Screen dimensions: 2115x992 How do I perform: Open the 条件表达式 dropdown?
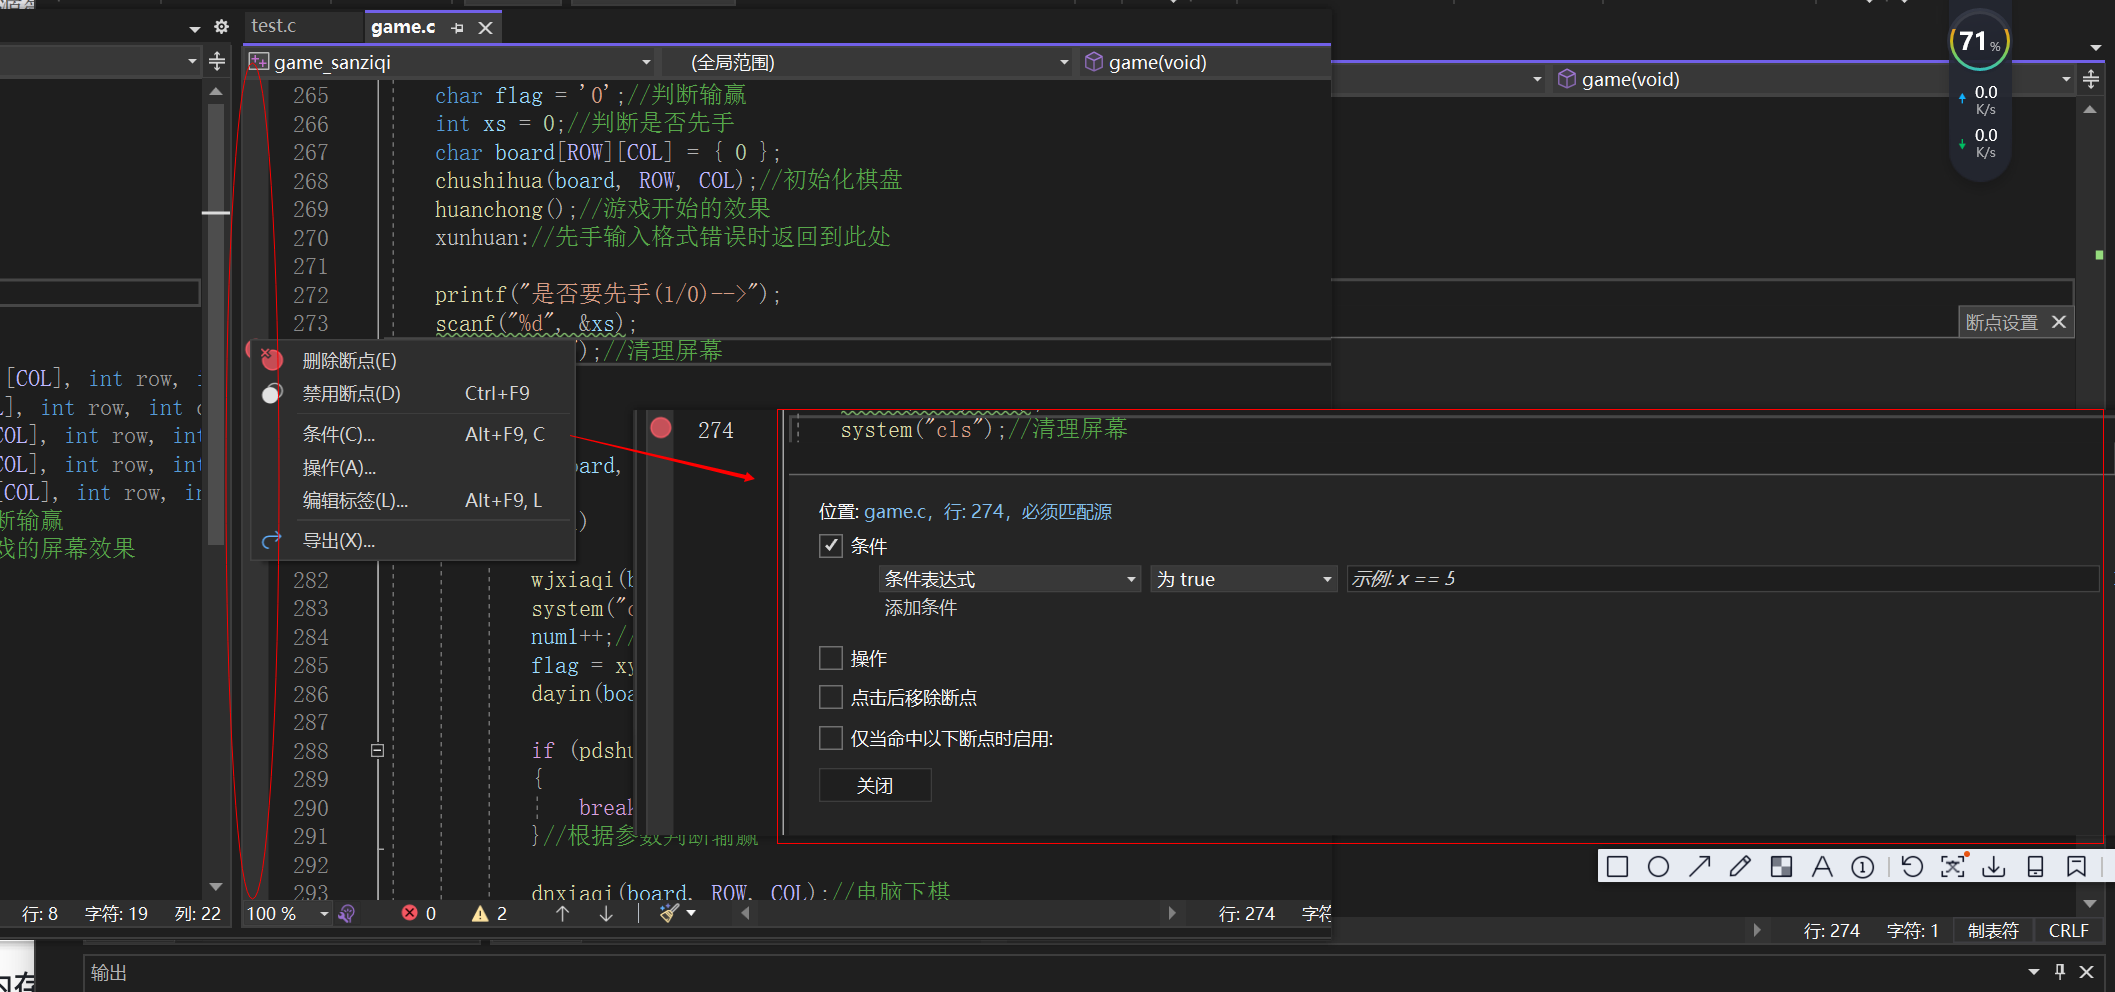coord(1010,579)
